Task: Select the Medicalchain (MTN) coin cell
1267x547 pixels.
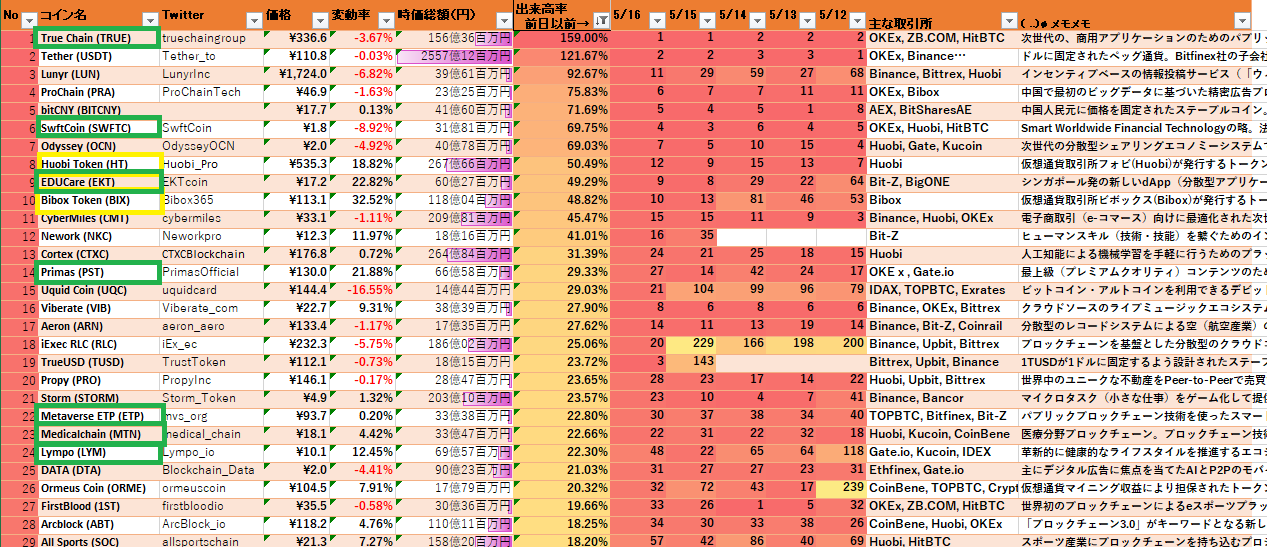Action: click(98, 434)
